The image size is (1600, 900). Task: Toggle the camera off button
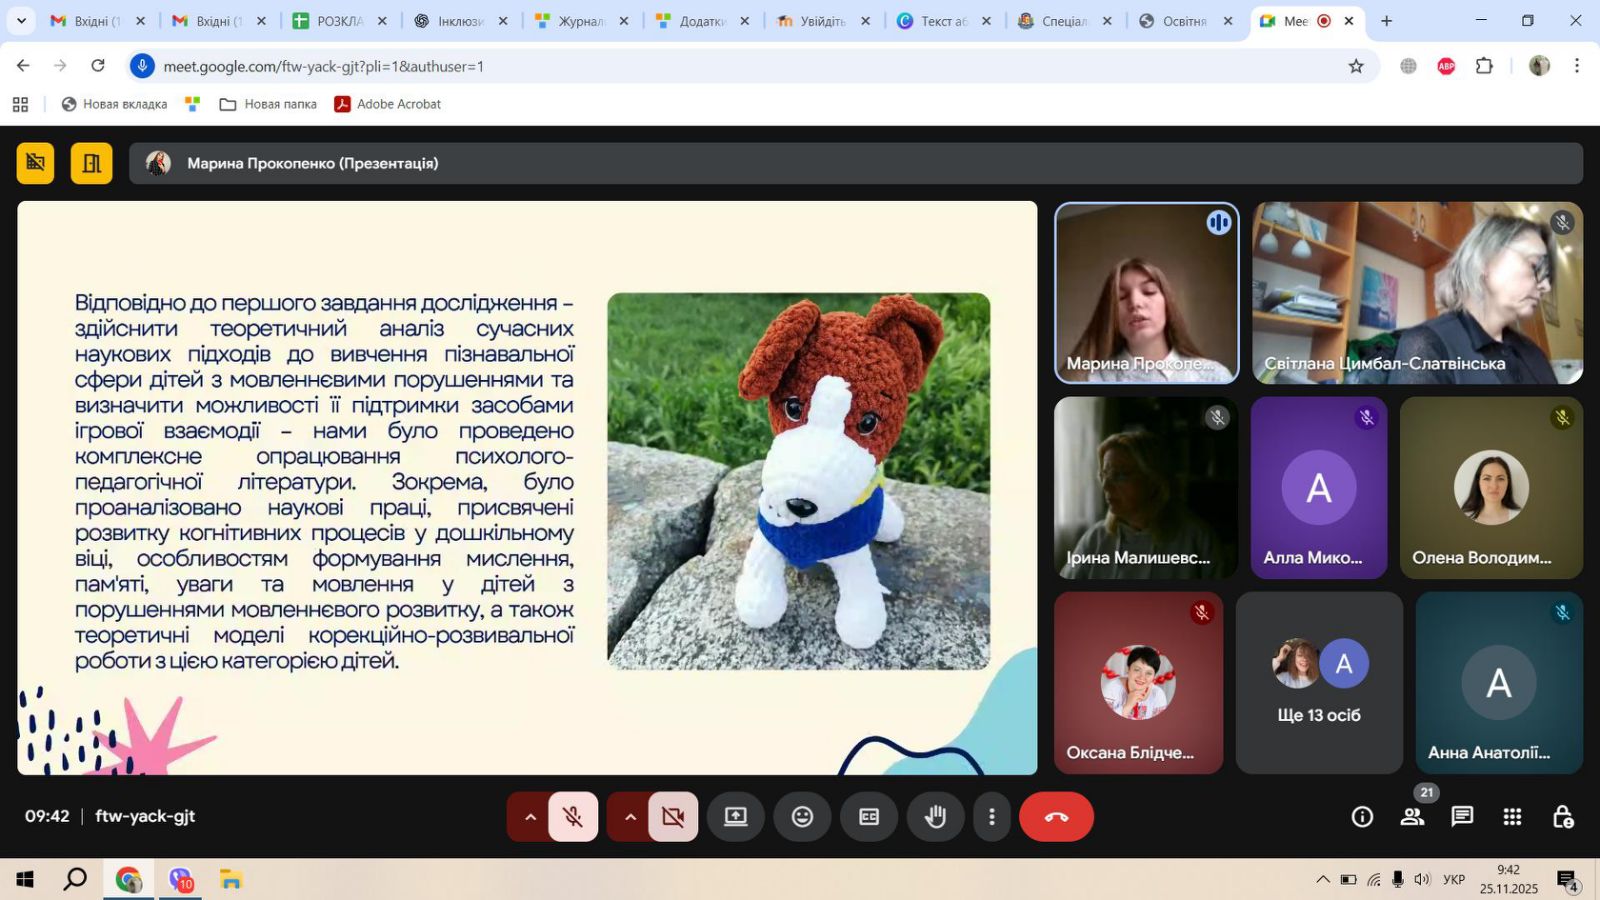tap(673, 817)
